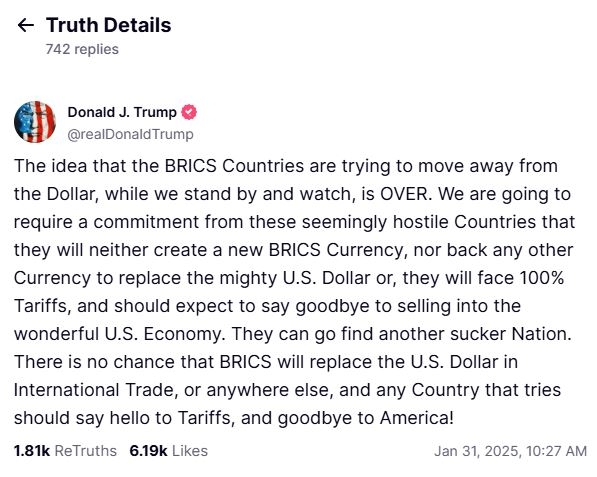Click the Truth Details heading
Screen dimensions: 597x477
pyautogui.click(x=109, y=25)
